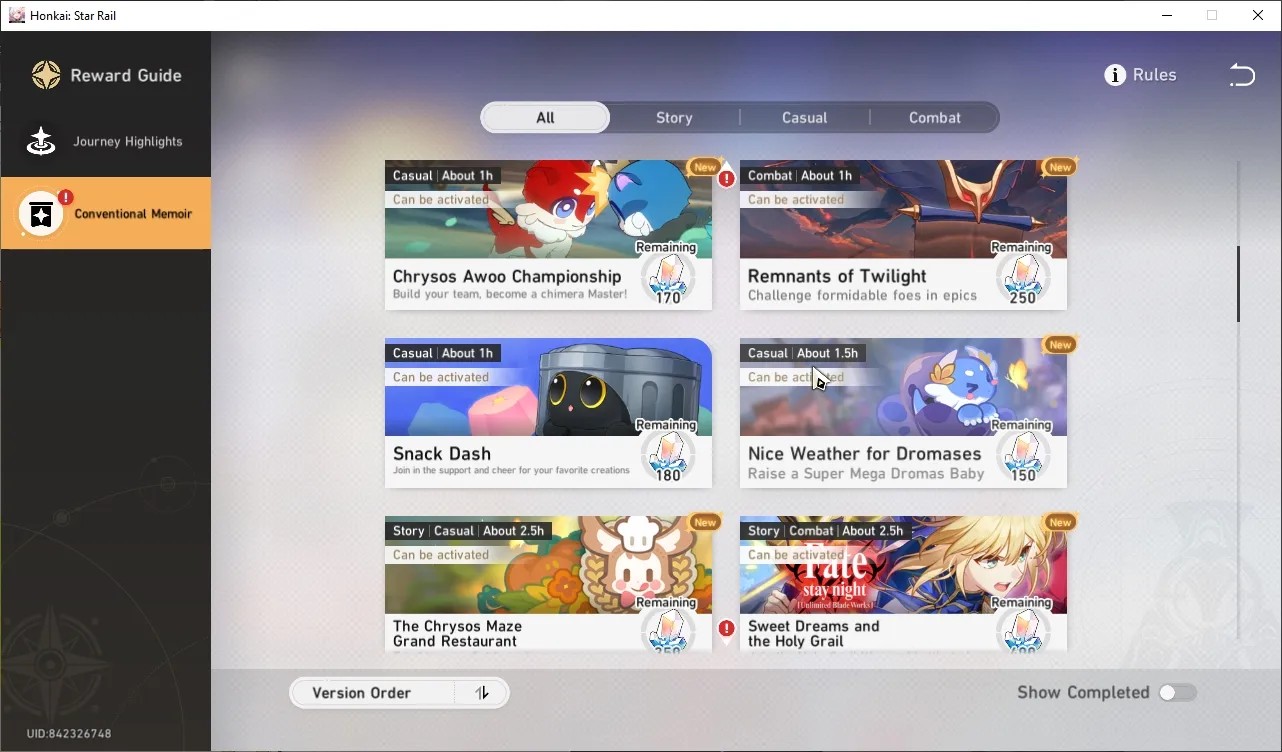Image resolution: width=1282 pixels, height=752 pixels.
Task: Click the New badge on Nice Weather for Dromases
Action: click(x=1060, y=345)
